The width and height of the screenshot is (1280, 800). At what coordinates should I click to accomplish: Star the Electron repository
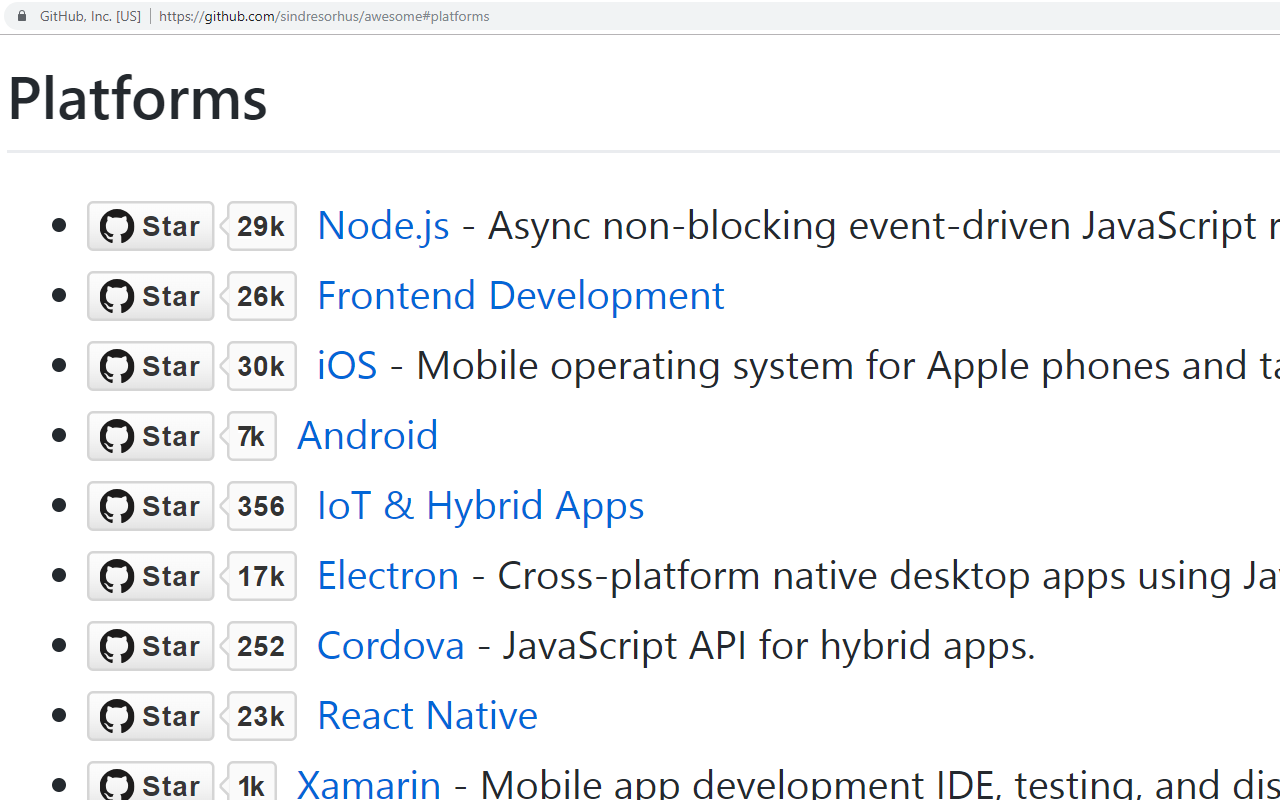[x=151, y=576]
